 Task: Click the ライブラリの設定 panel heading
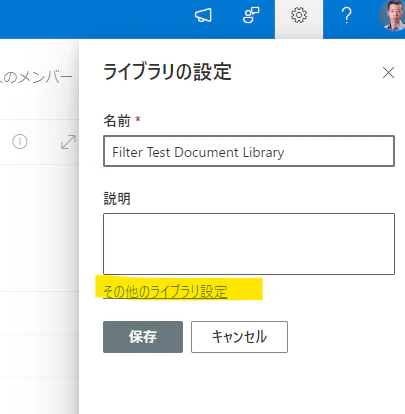(167, 72)
